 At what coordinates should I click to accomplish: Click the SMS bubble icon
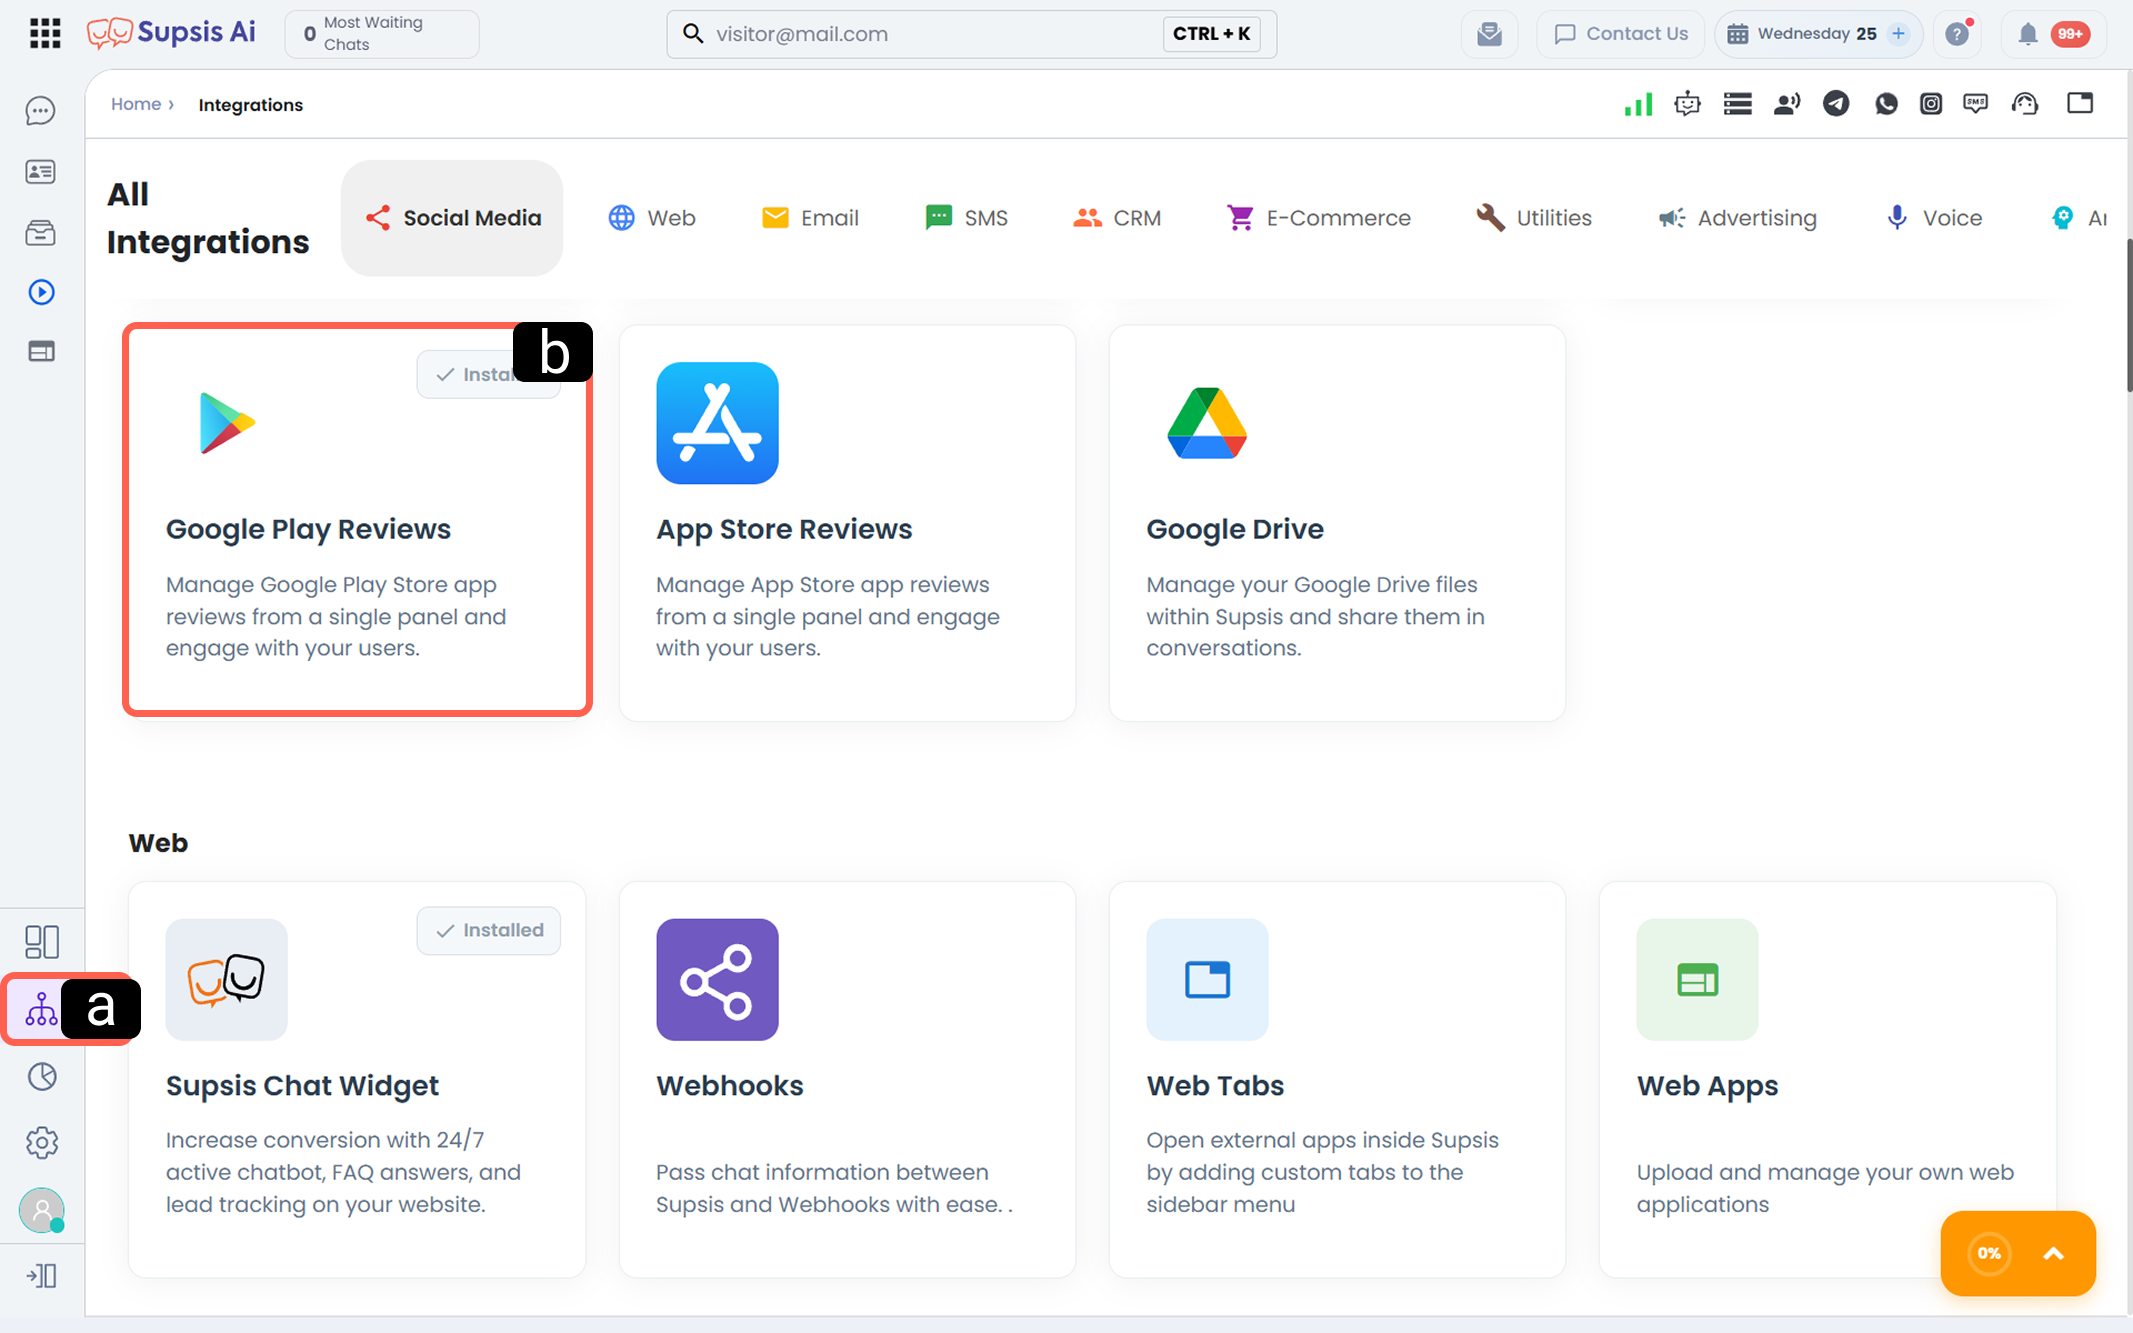(x=1976, y=104)
